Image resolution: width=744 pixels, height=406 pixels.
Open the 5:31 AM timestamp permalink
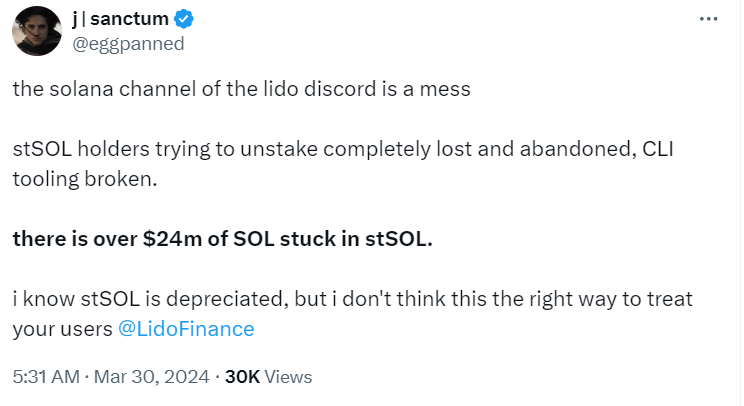tap(46, 377)
